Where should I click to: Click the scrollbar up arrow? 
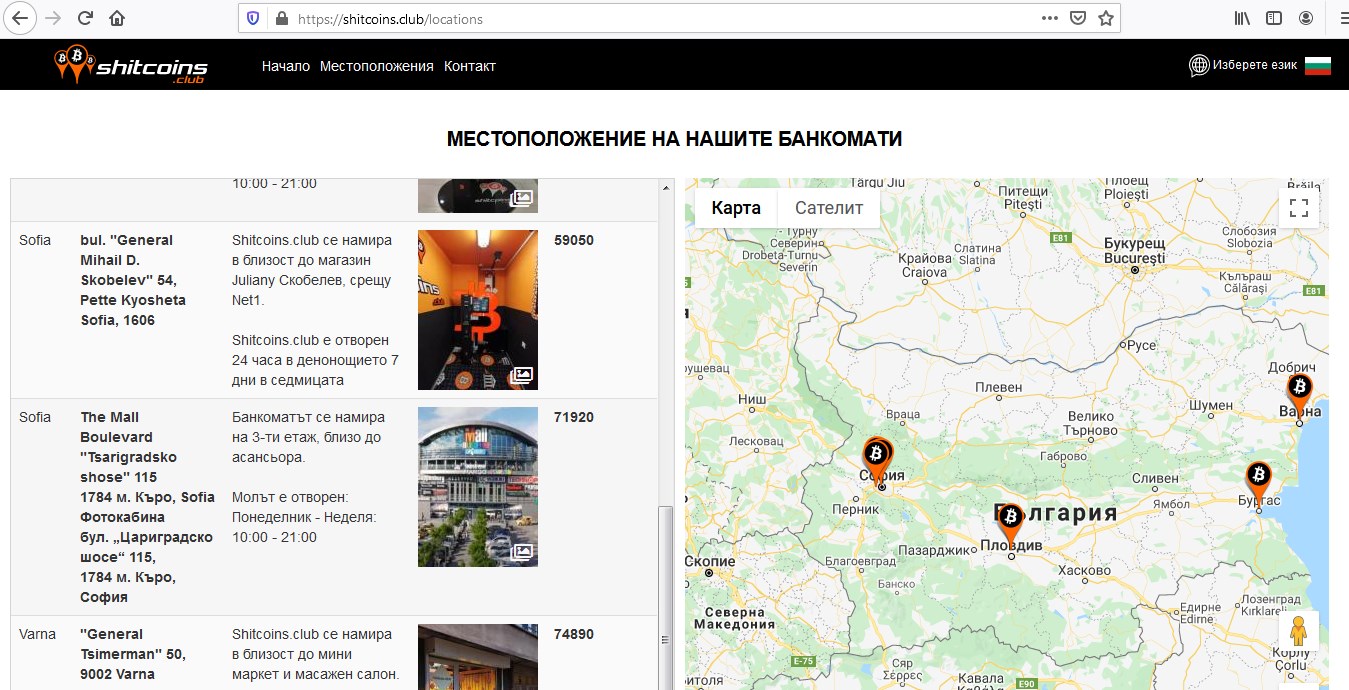coord(666,187)
